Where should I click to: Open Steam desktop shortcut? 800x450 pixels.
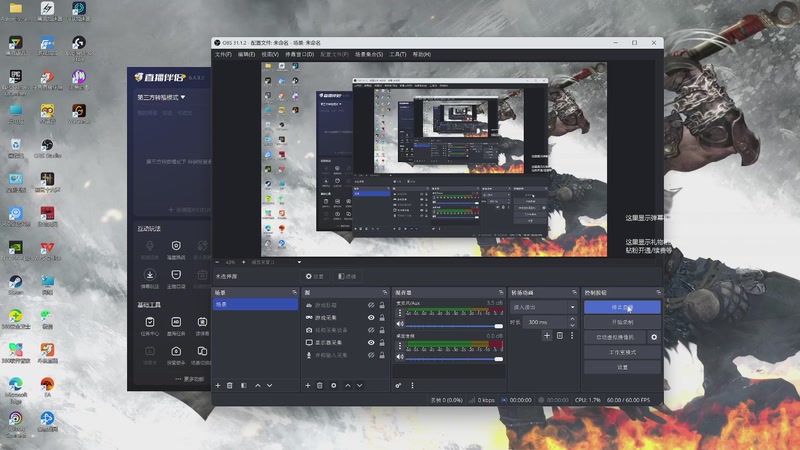15,285
